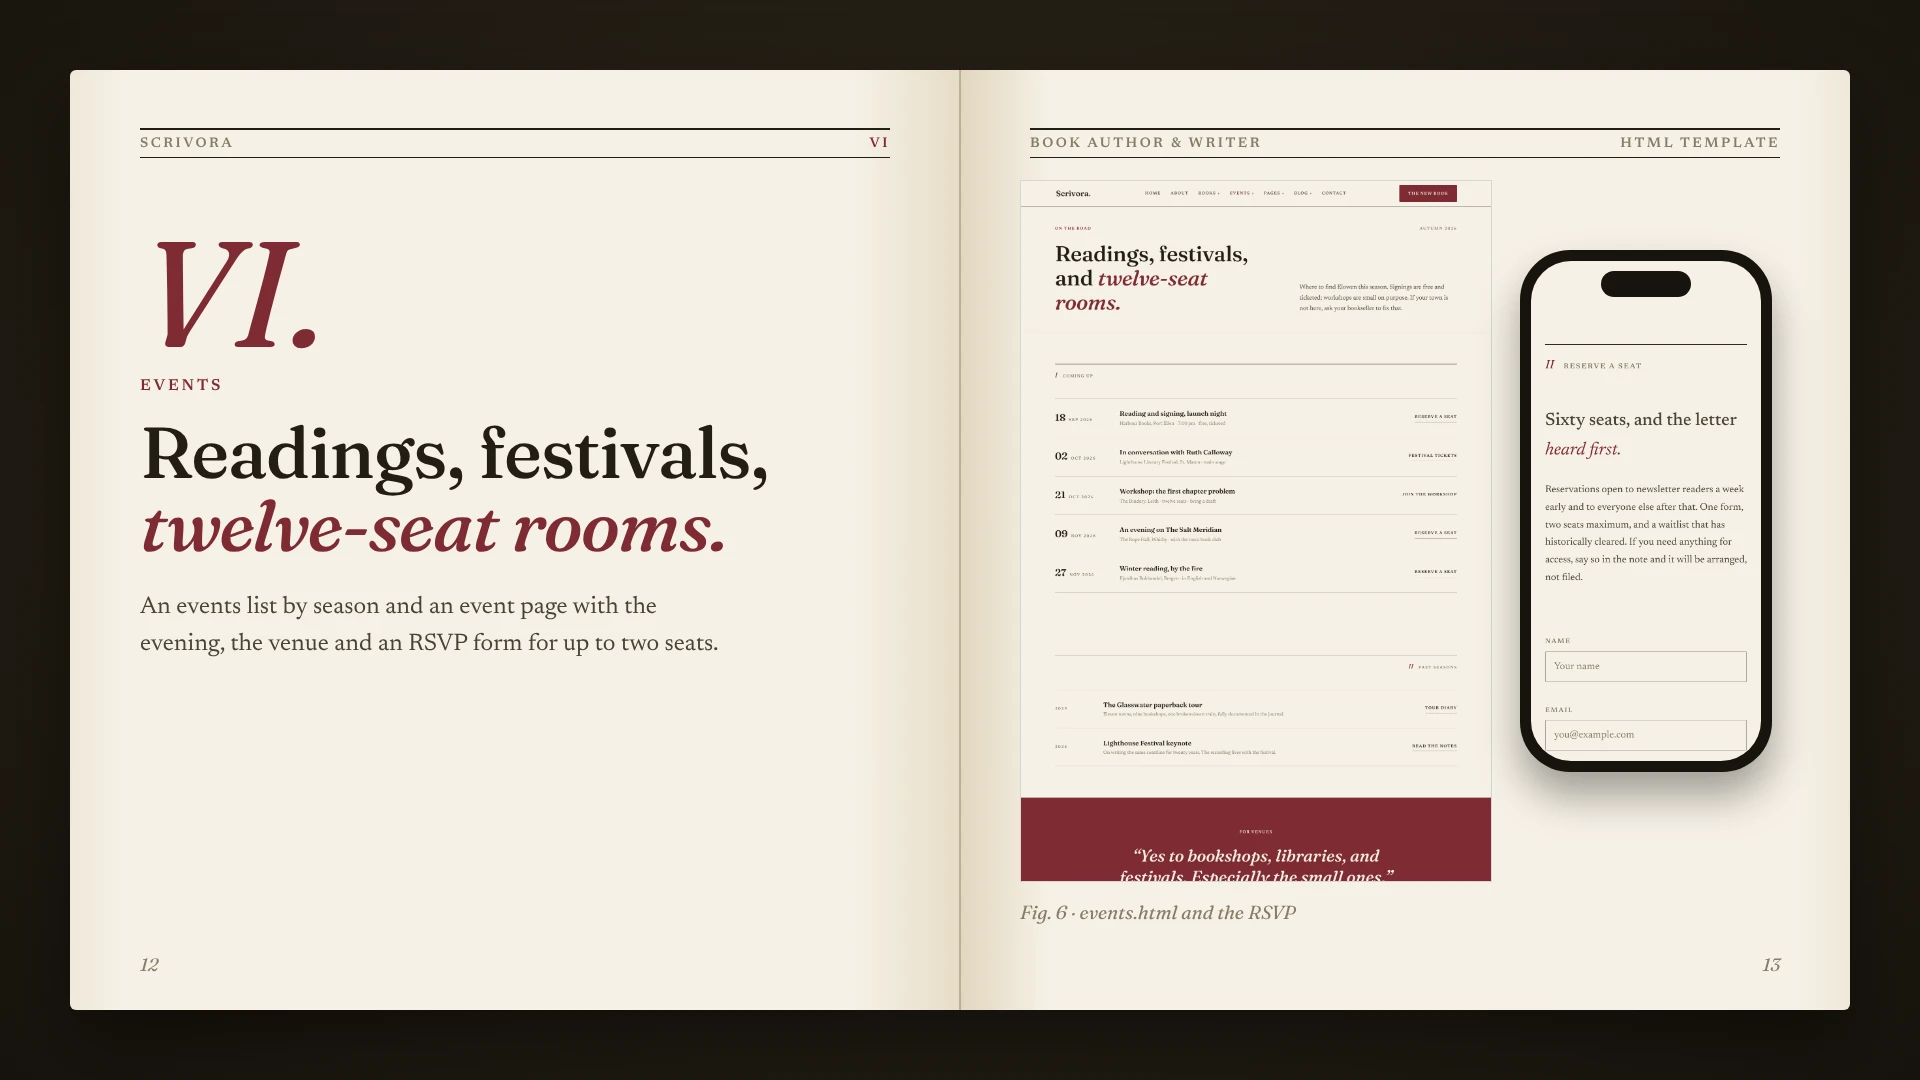
Task: Click the red EVENTS section label
Action: tap(181, 385)
